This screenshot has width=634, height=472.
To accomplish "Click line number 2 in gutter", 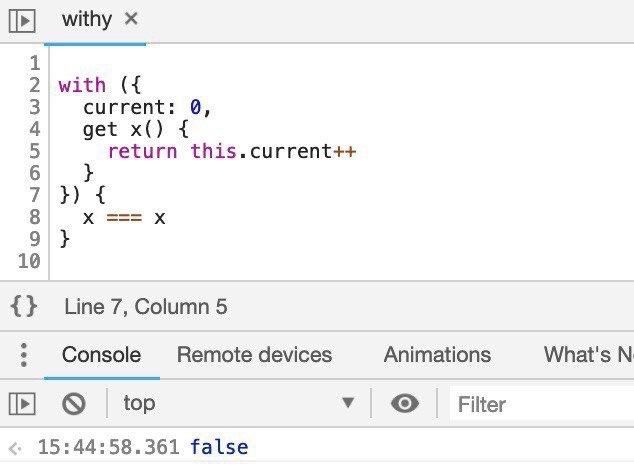I will (x=33, y=85).
